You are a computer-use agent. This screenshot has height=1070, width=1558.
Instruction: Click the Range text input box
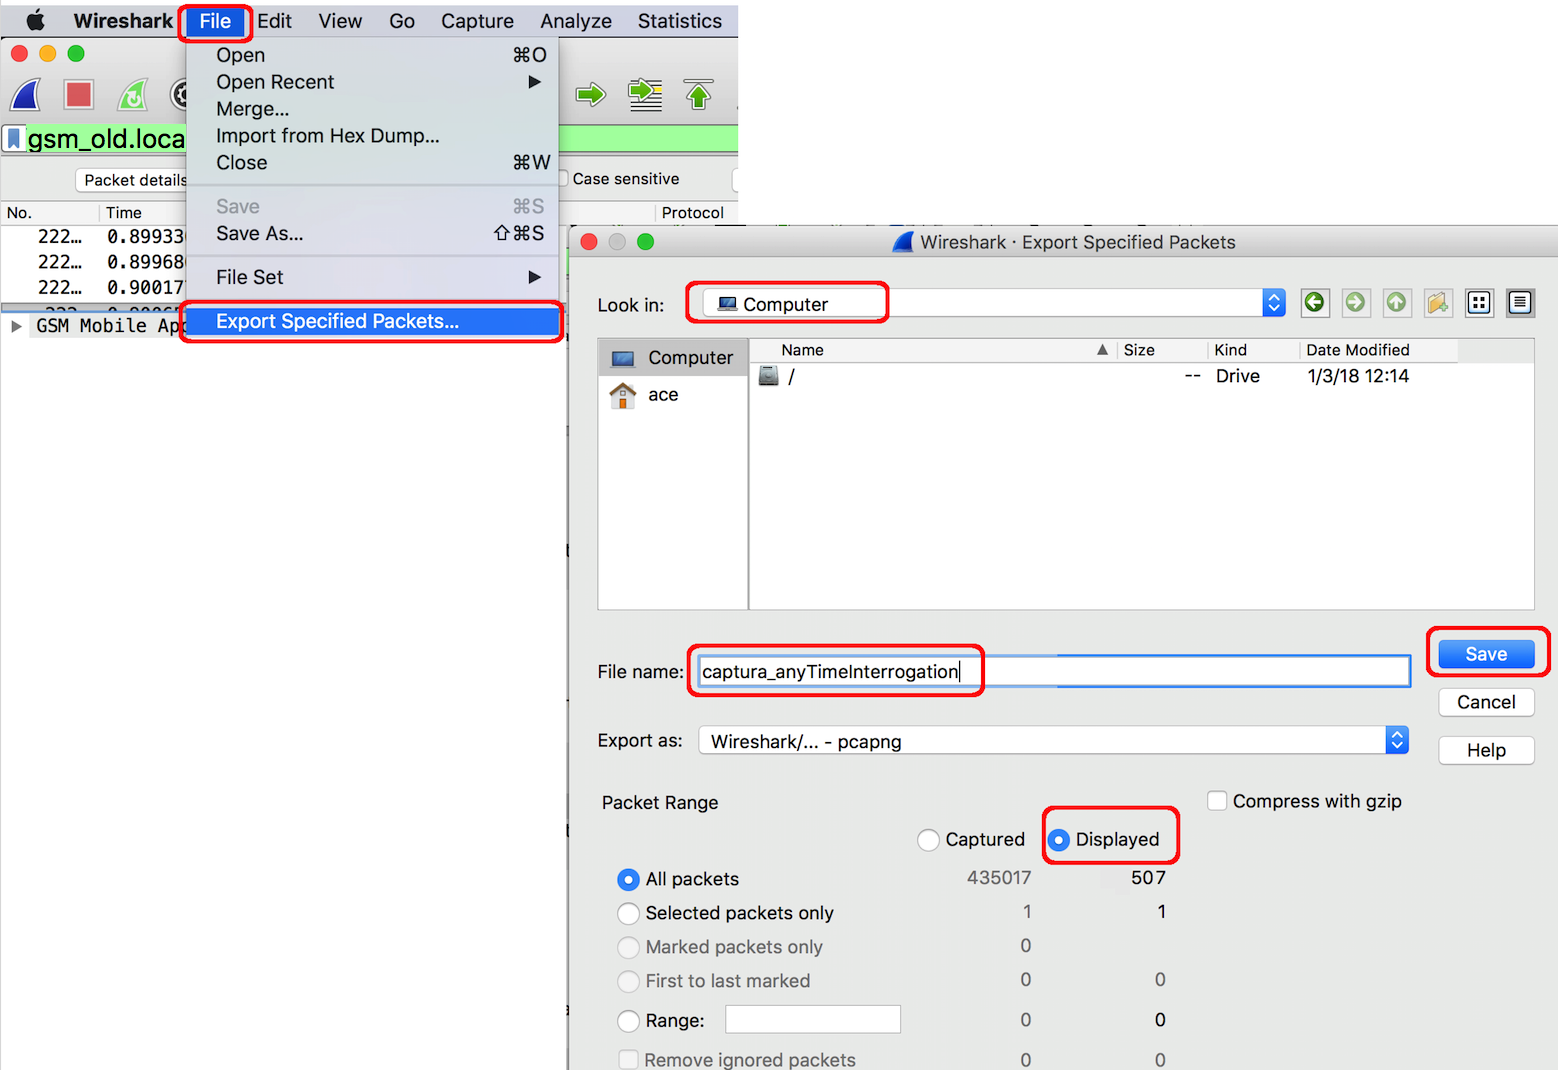(x=813, y=1020)
